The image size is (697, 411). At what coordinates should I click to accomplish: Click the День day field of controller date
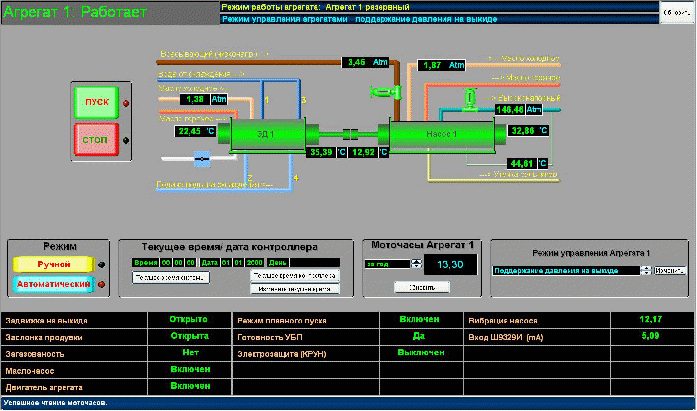pos(315,263)
